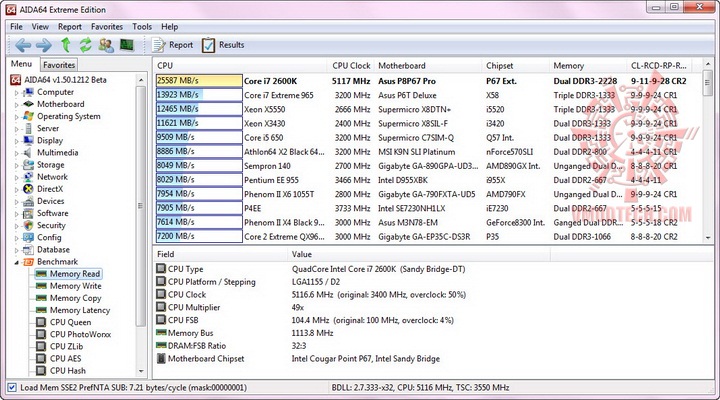Select the Display monitor icon
This screenshot has width=720, height=400.
click(x=28, y=141)
